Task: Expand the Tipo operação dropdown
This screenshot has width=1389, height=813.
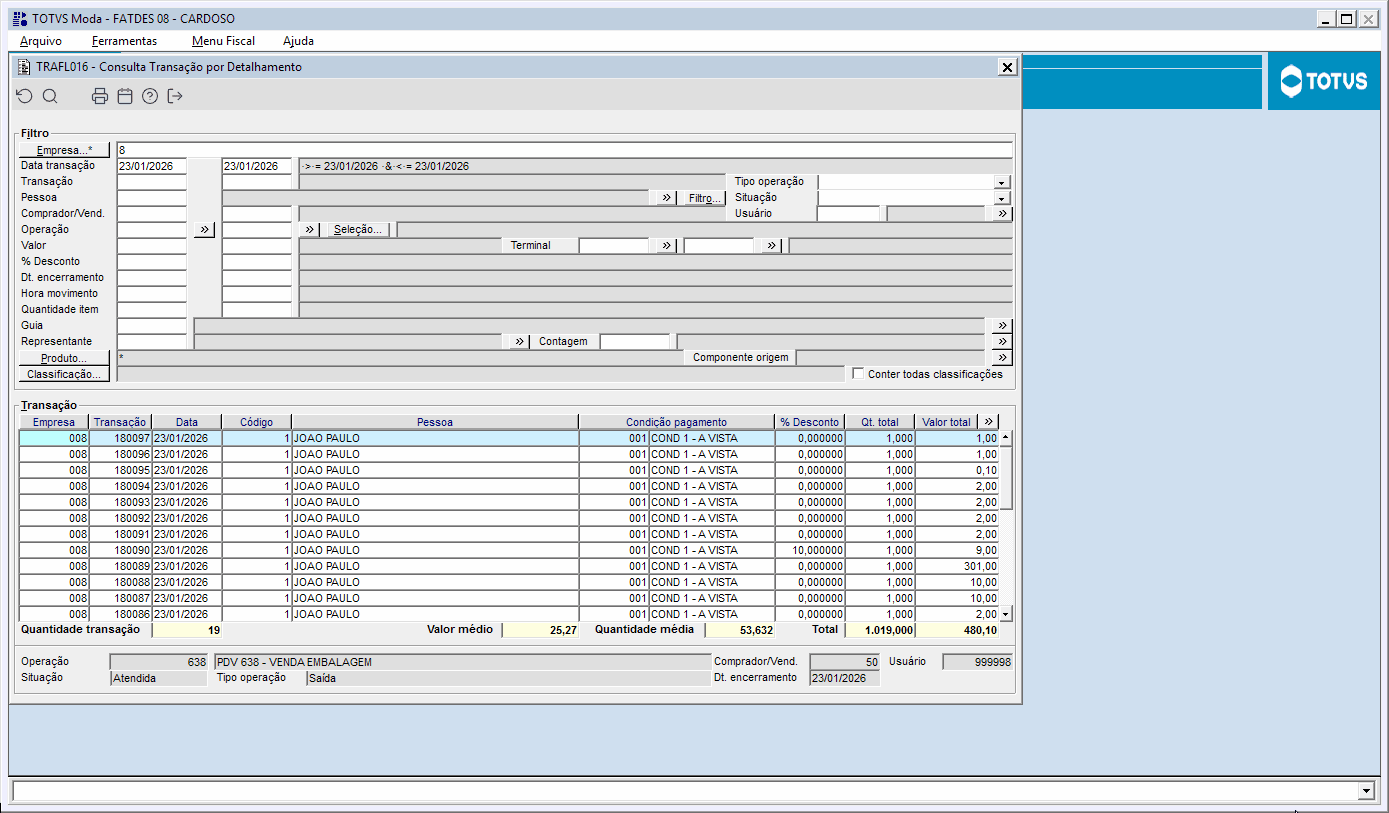Action: (1001, 182)
